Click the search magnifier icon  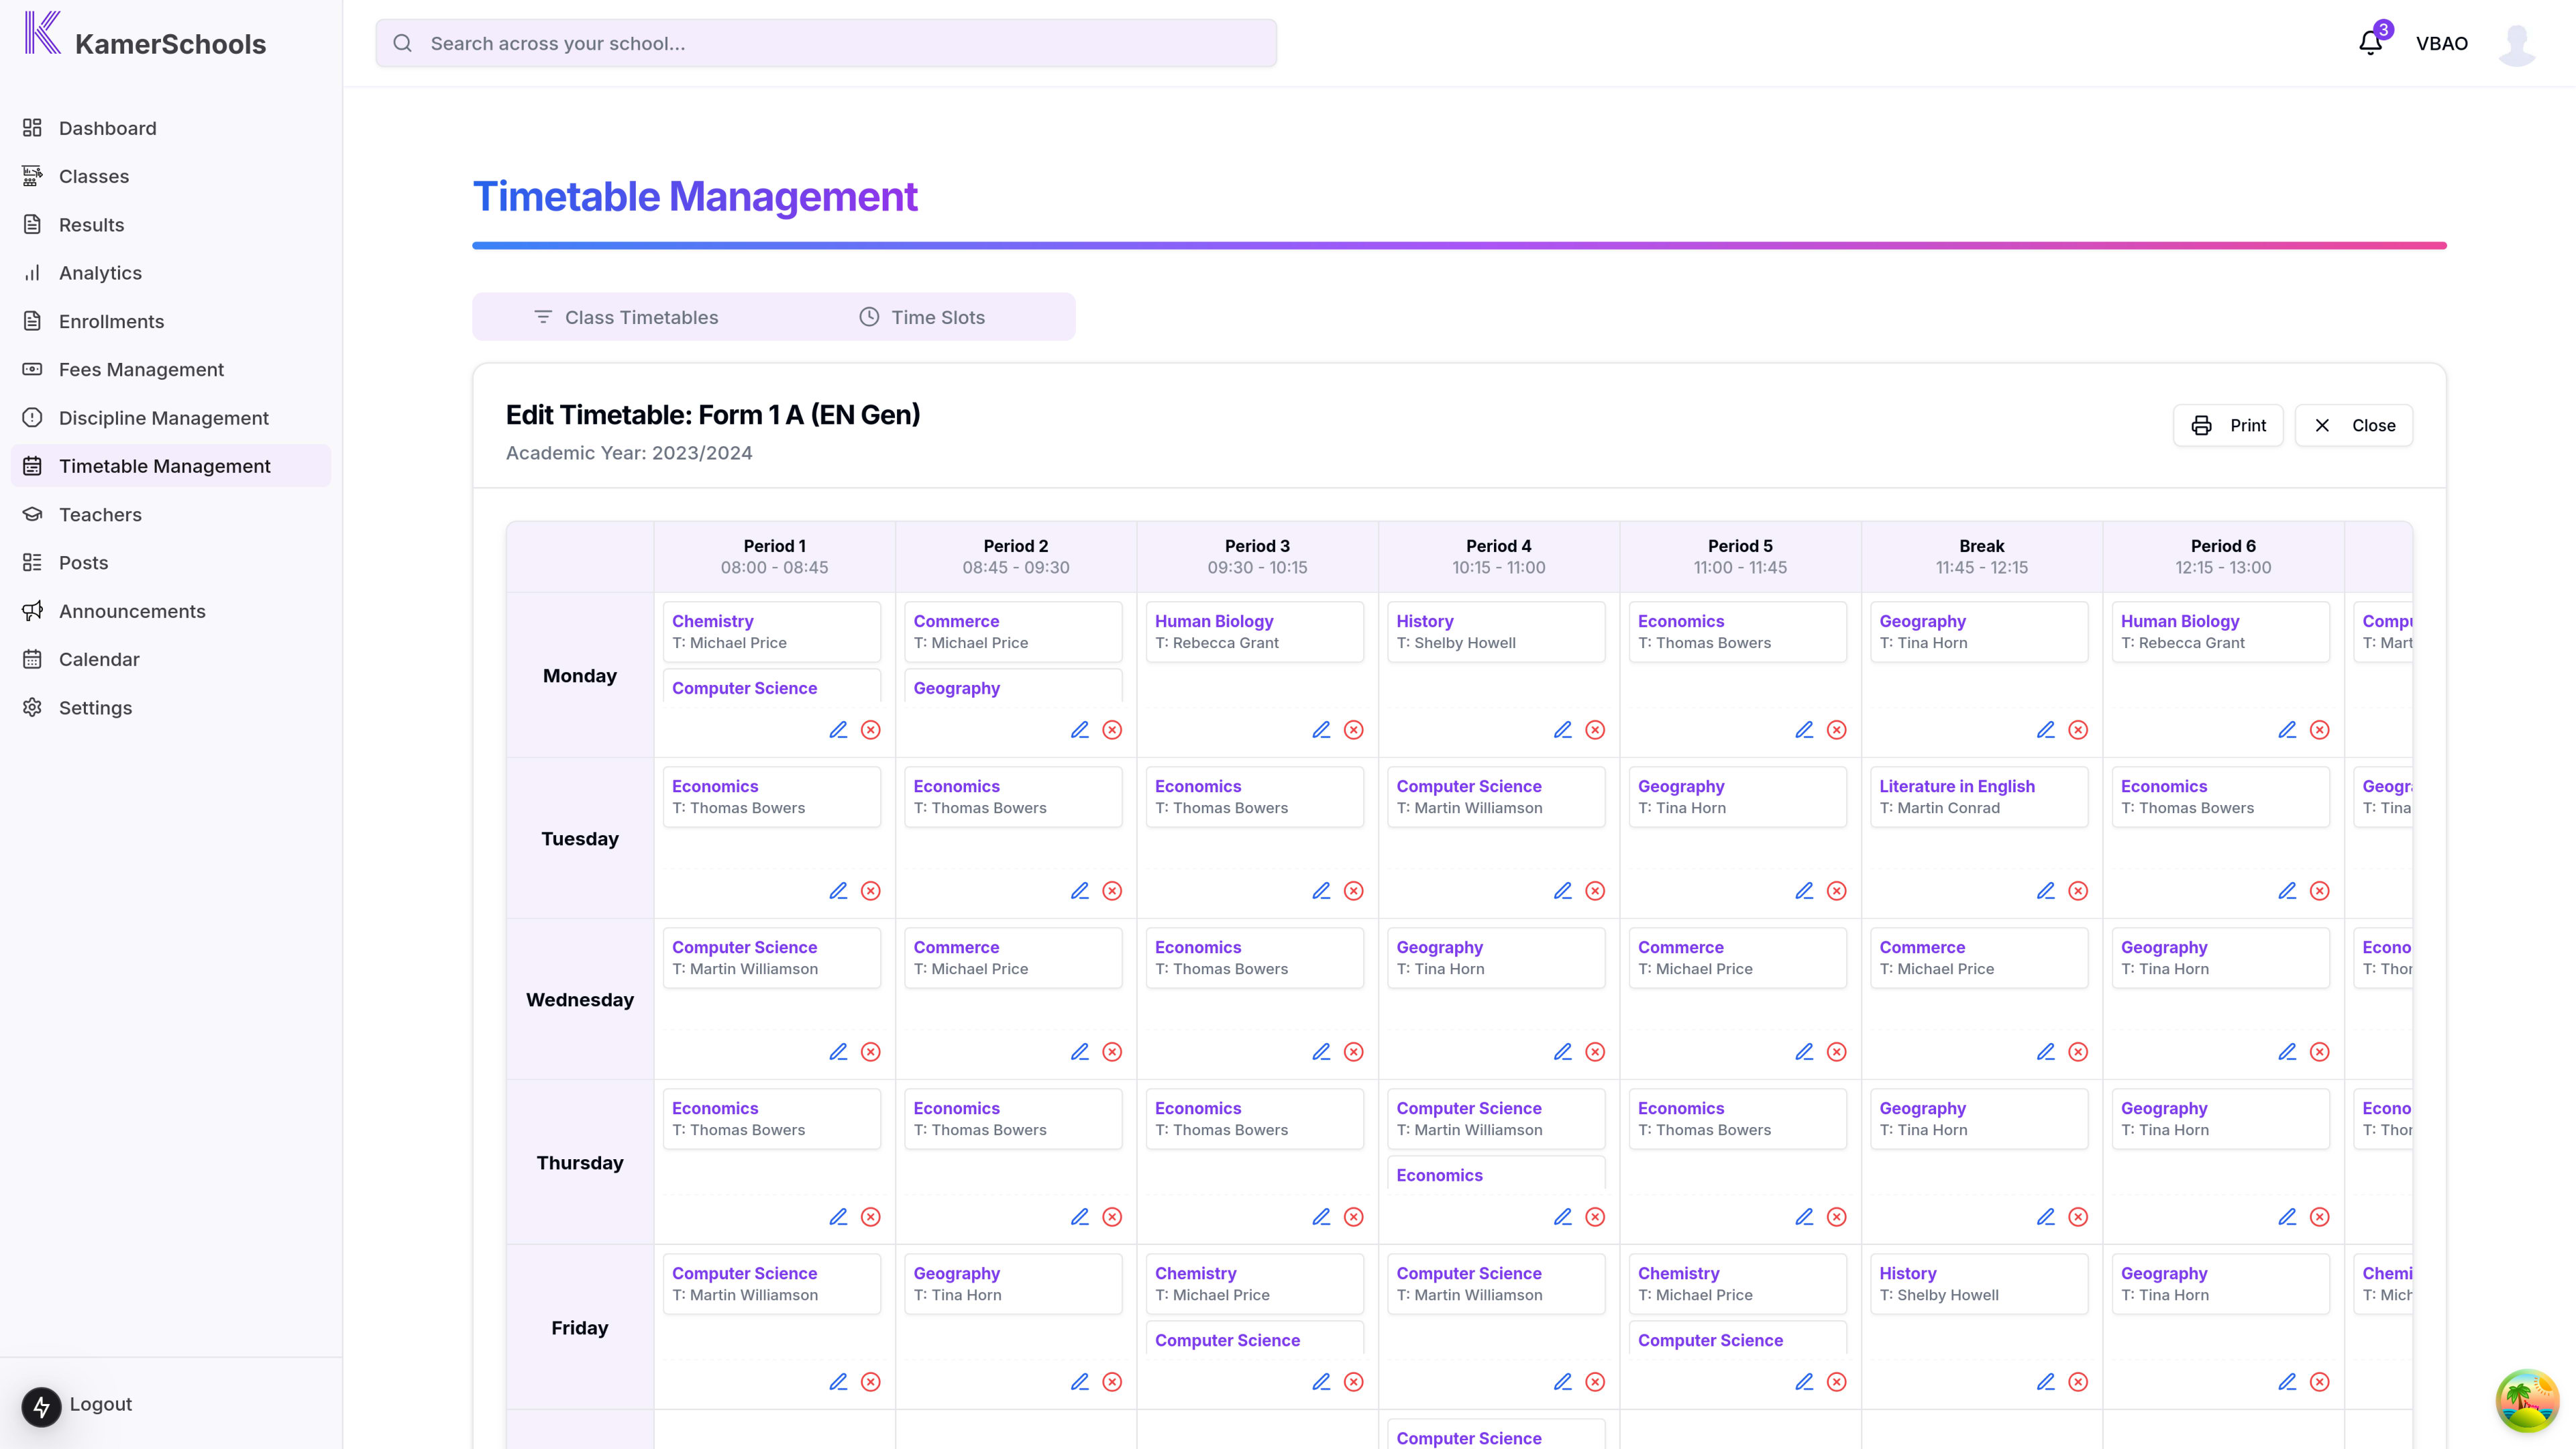(403, 42)
